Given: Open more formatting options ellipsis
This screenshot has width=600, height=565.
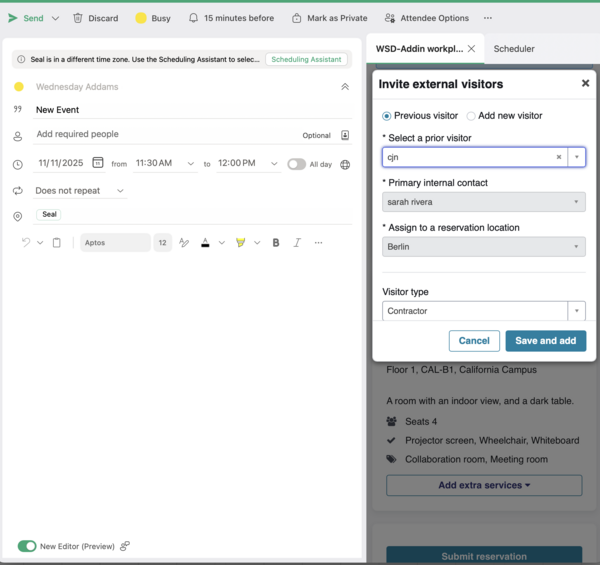Looking at the screenshot, I should [318, 243].
